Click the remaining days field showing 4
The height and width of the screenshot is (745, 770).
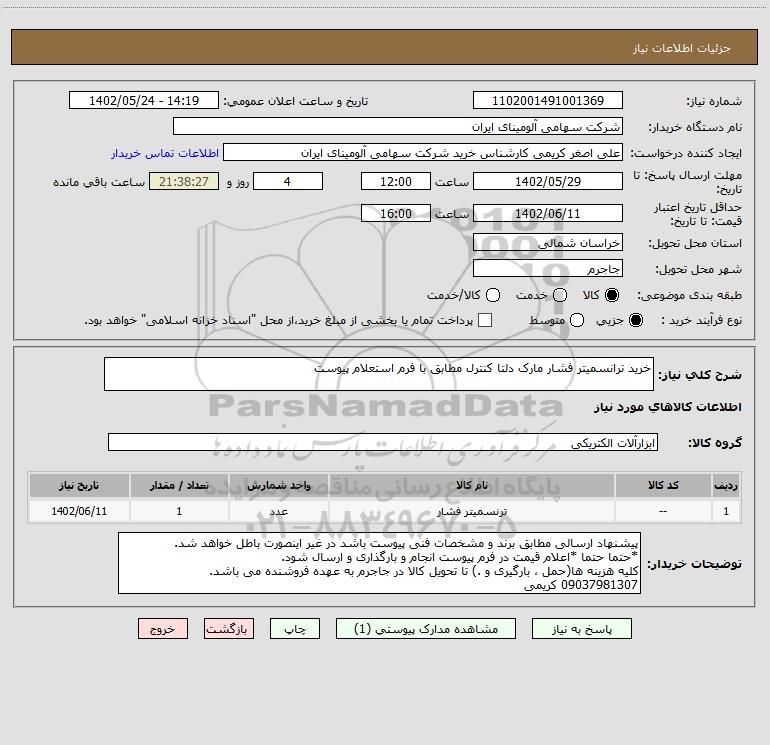288,181
